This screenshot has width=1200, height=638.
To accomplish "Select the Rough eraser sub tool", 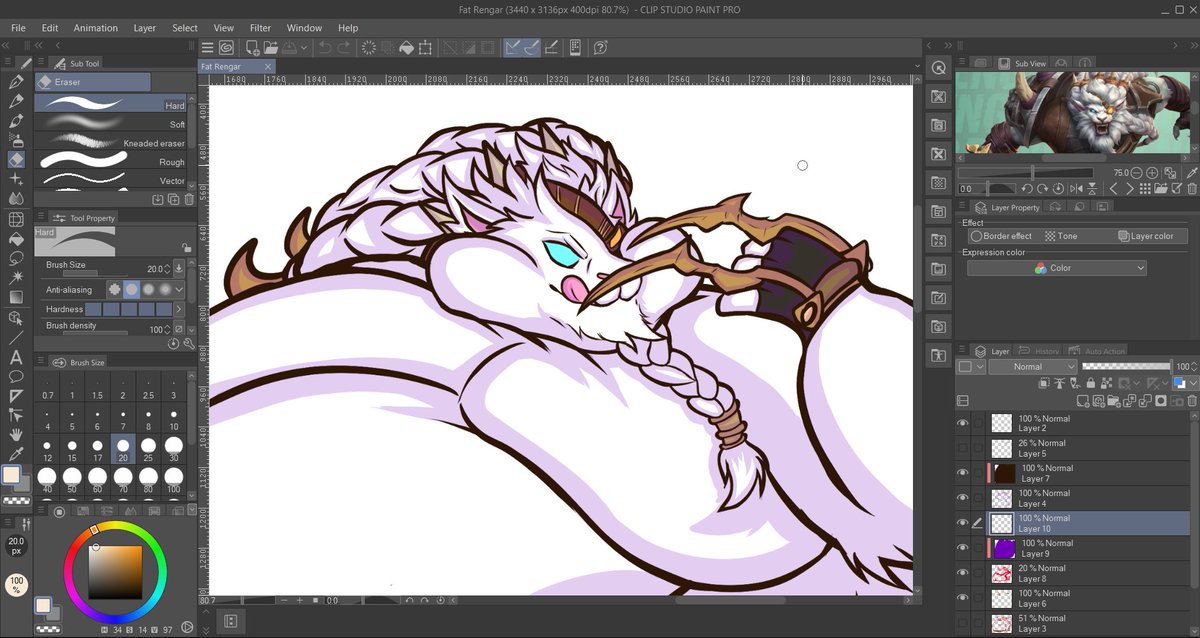I will [x=111, y=161].
